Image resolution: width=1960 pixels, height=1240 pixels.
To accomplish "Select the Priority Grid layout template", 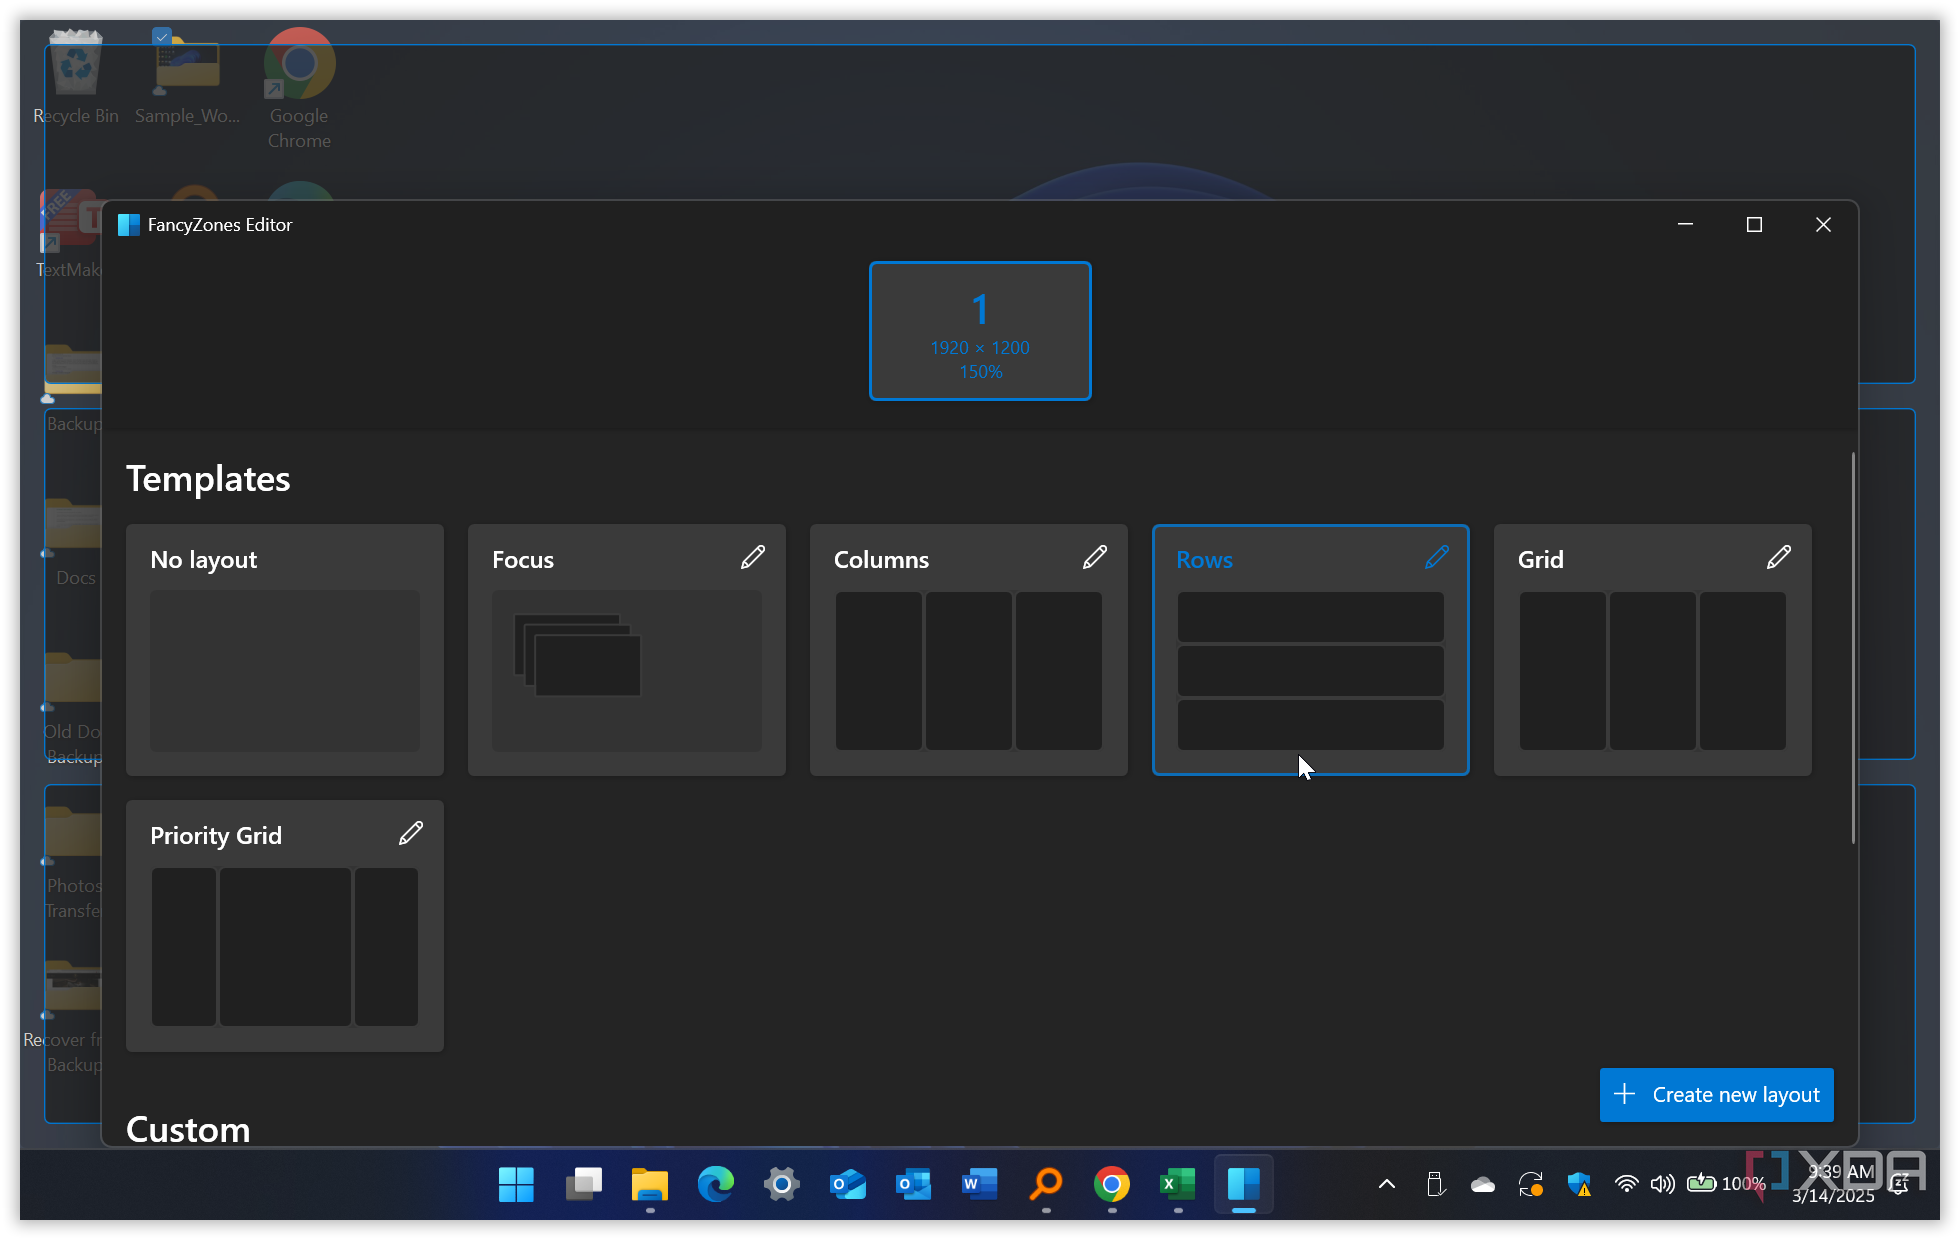I will pyautogui.click(x=285, y=926).
